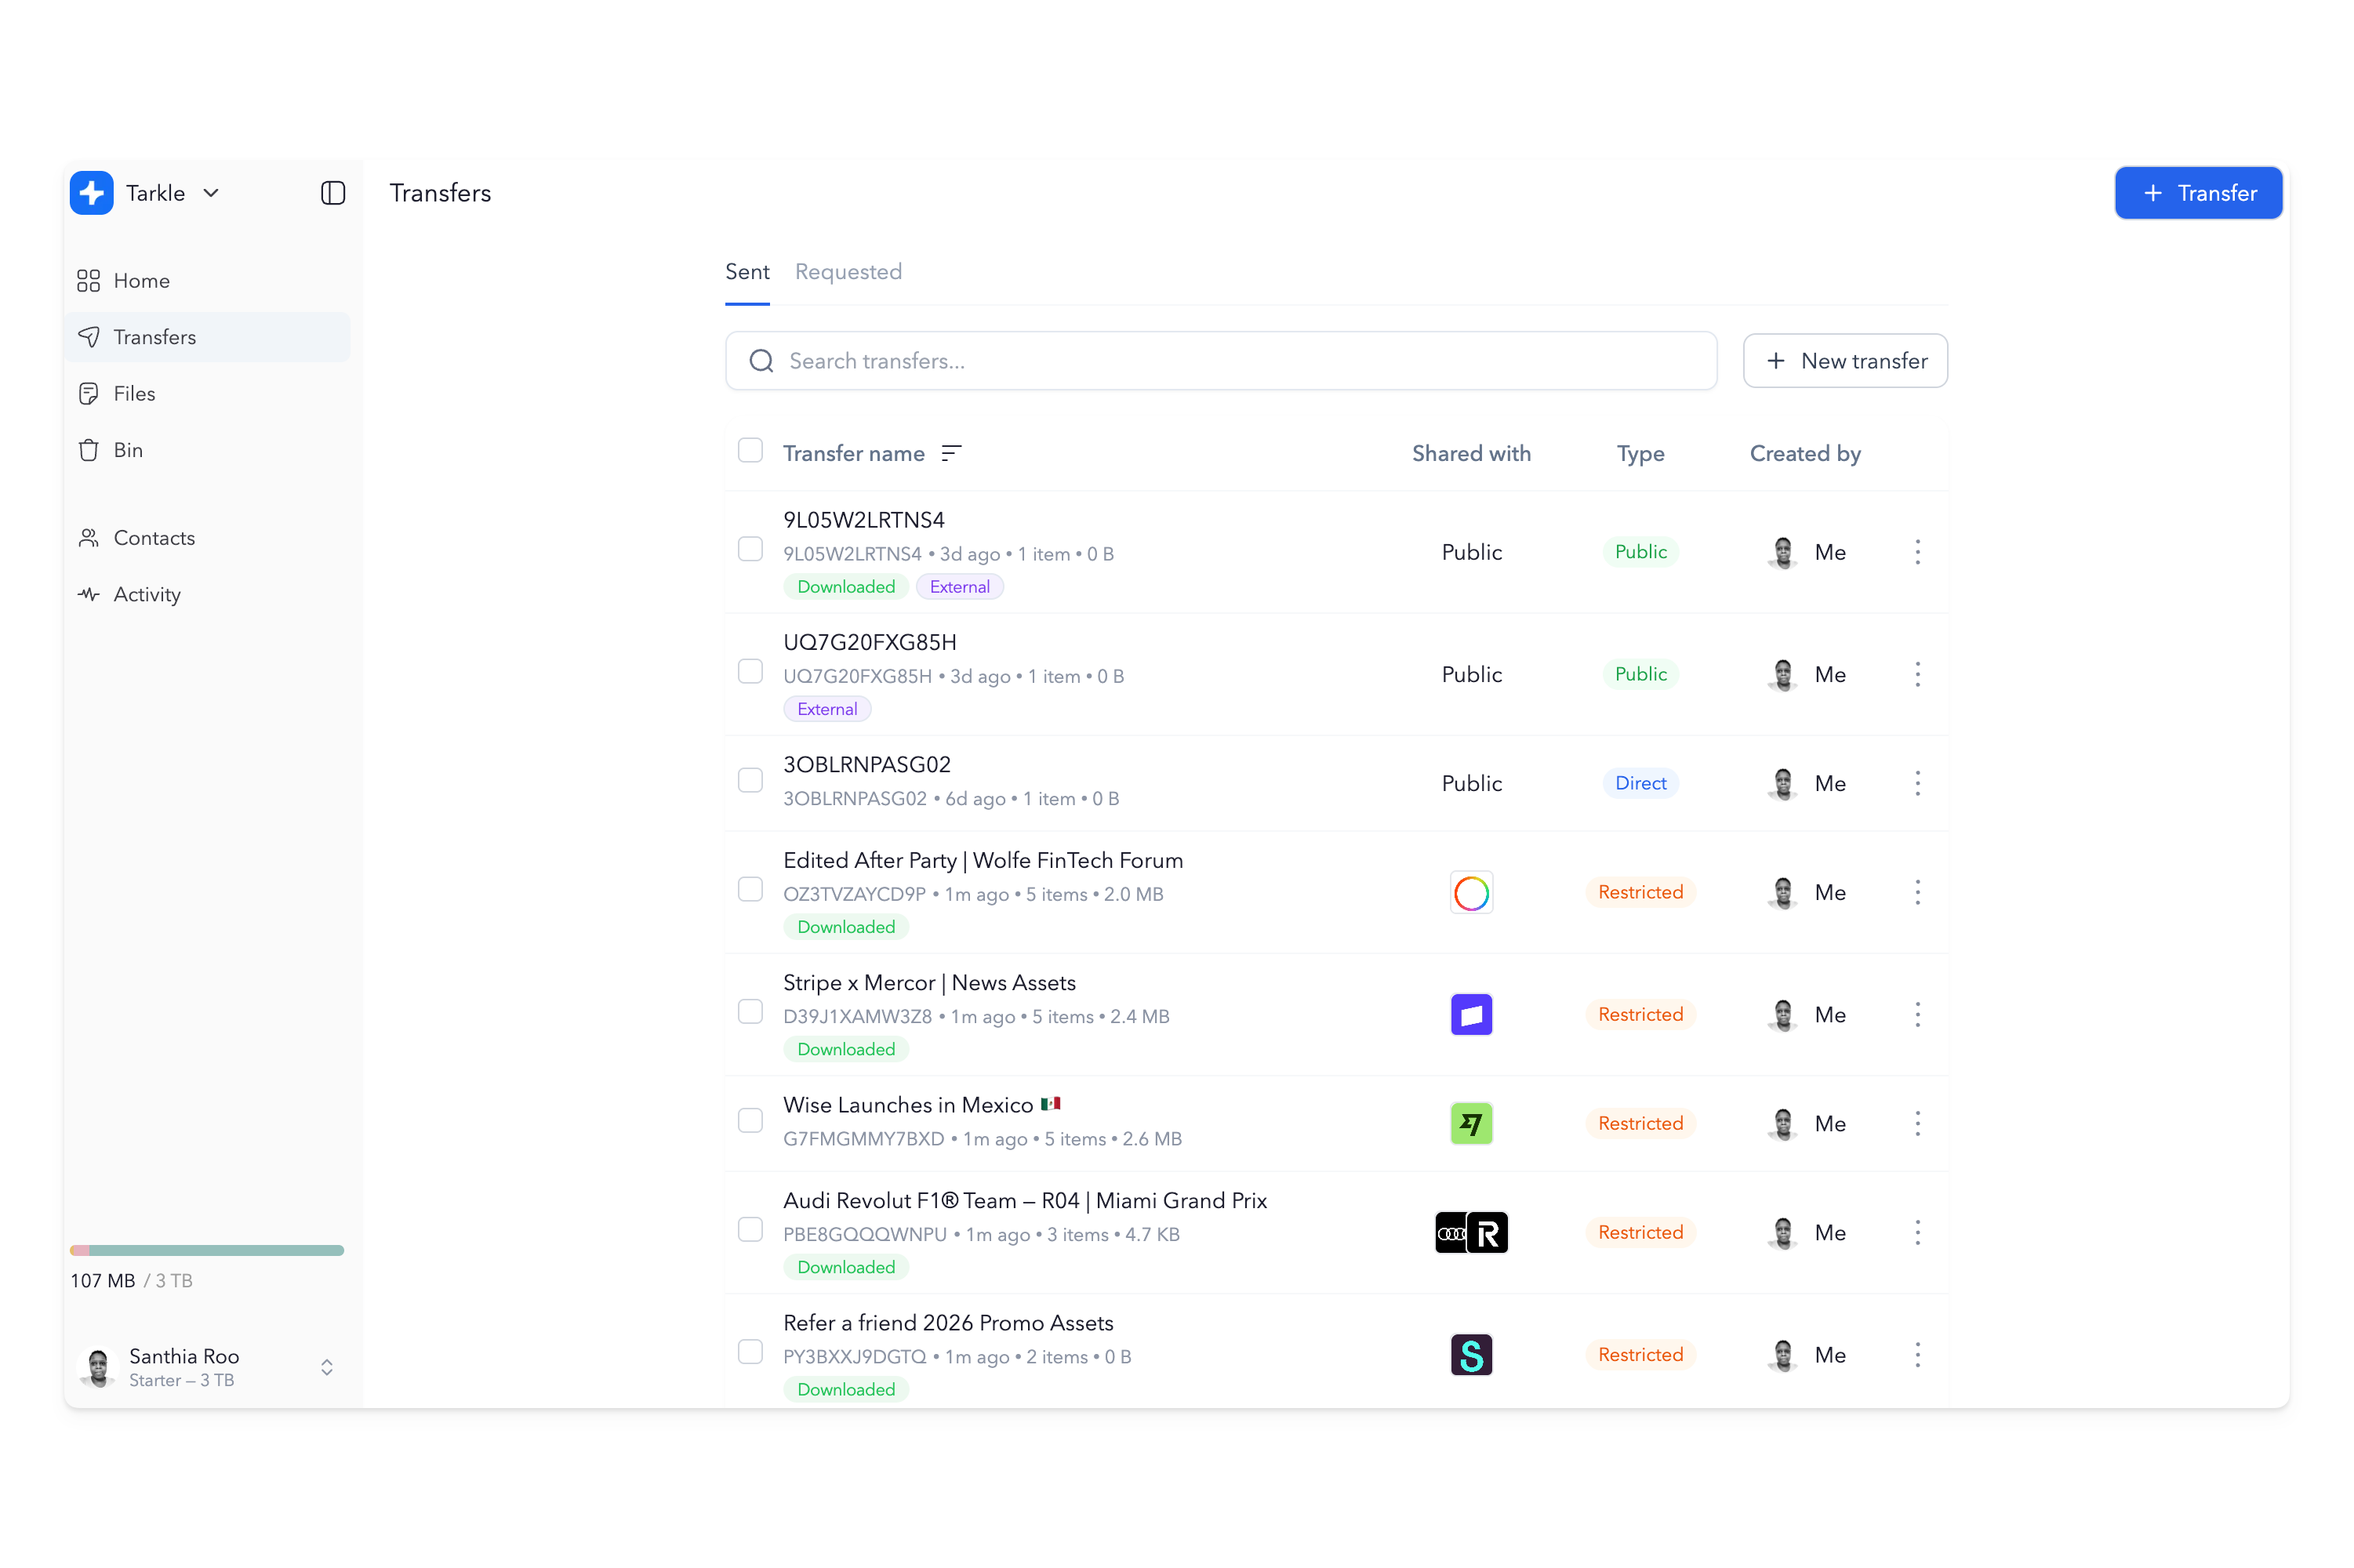The image size is (2354, 1568).
Task: Click the blue Transfer button
Action: (2198, 193)
